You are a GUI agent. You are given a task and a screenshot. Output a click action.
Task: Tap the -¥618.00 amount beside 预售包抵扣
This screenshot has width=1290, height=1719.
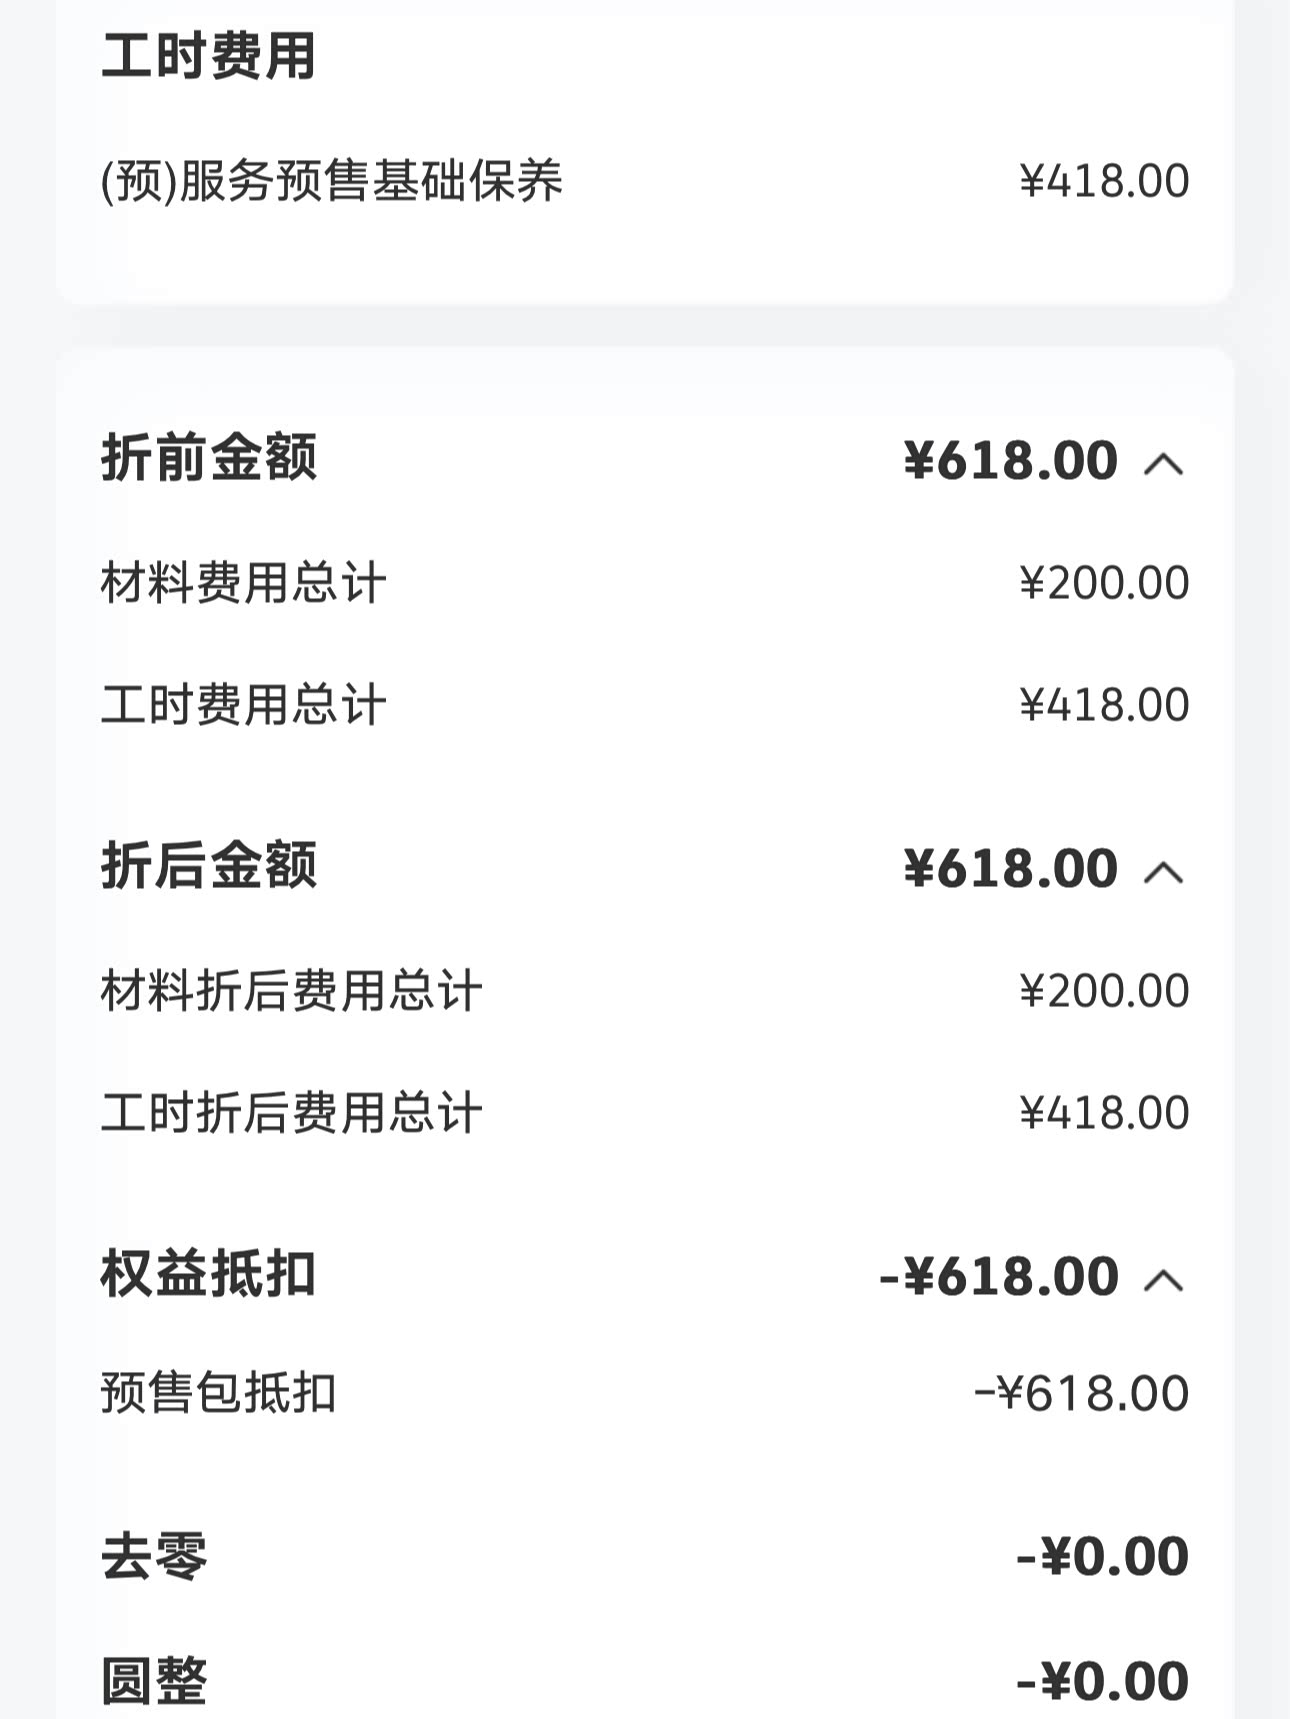tap(1082, 1394)
